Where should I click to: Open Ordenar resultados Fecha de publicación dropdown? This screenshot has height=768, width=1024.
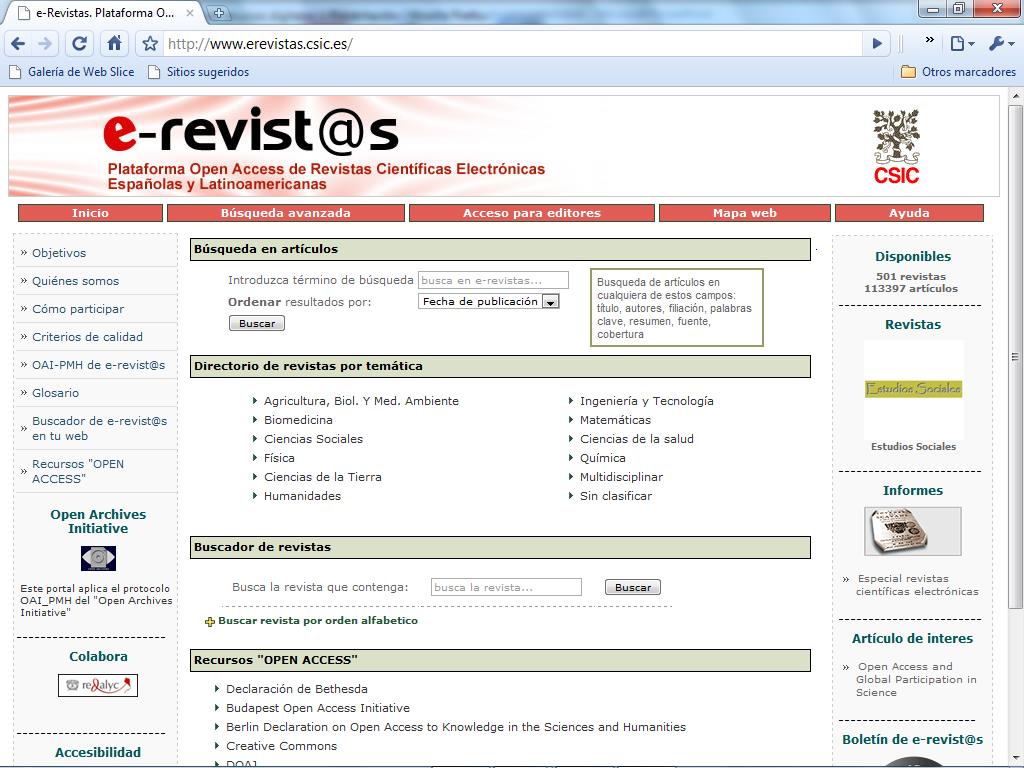point(488,301)
